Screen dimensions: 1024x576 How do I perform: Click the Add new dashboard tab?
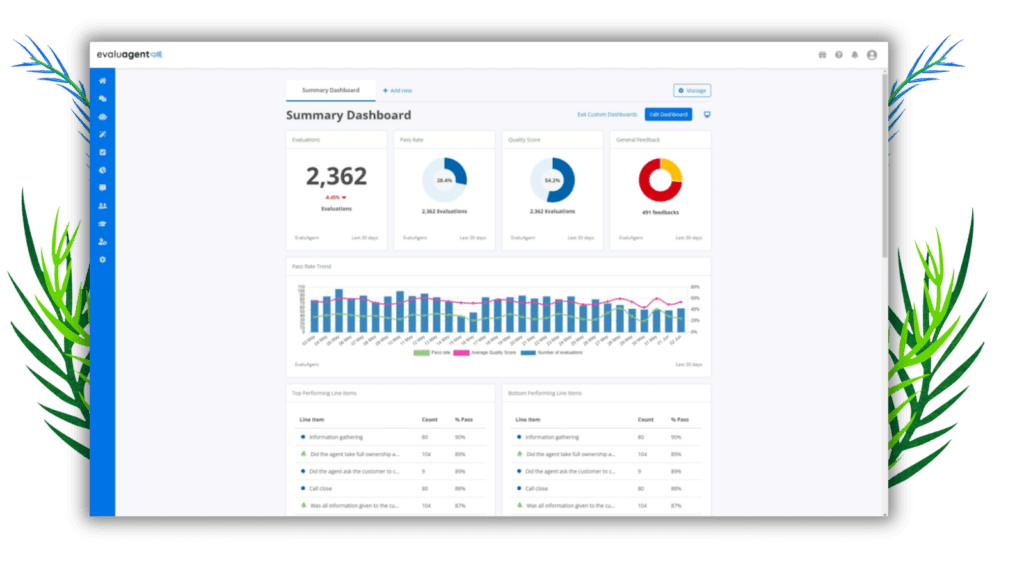coord(398,91)
